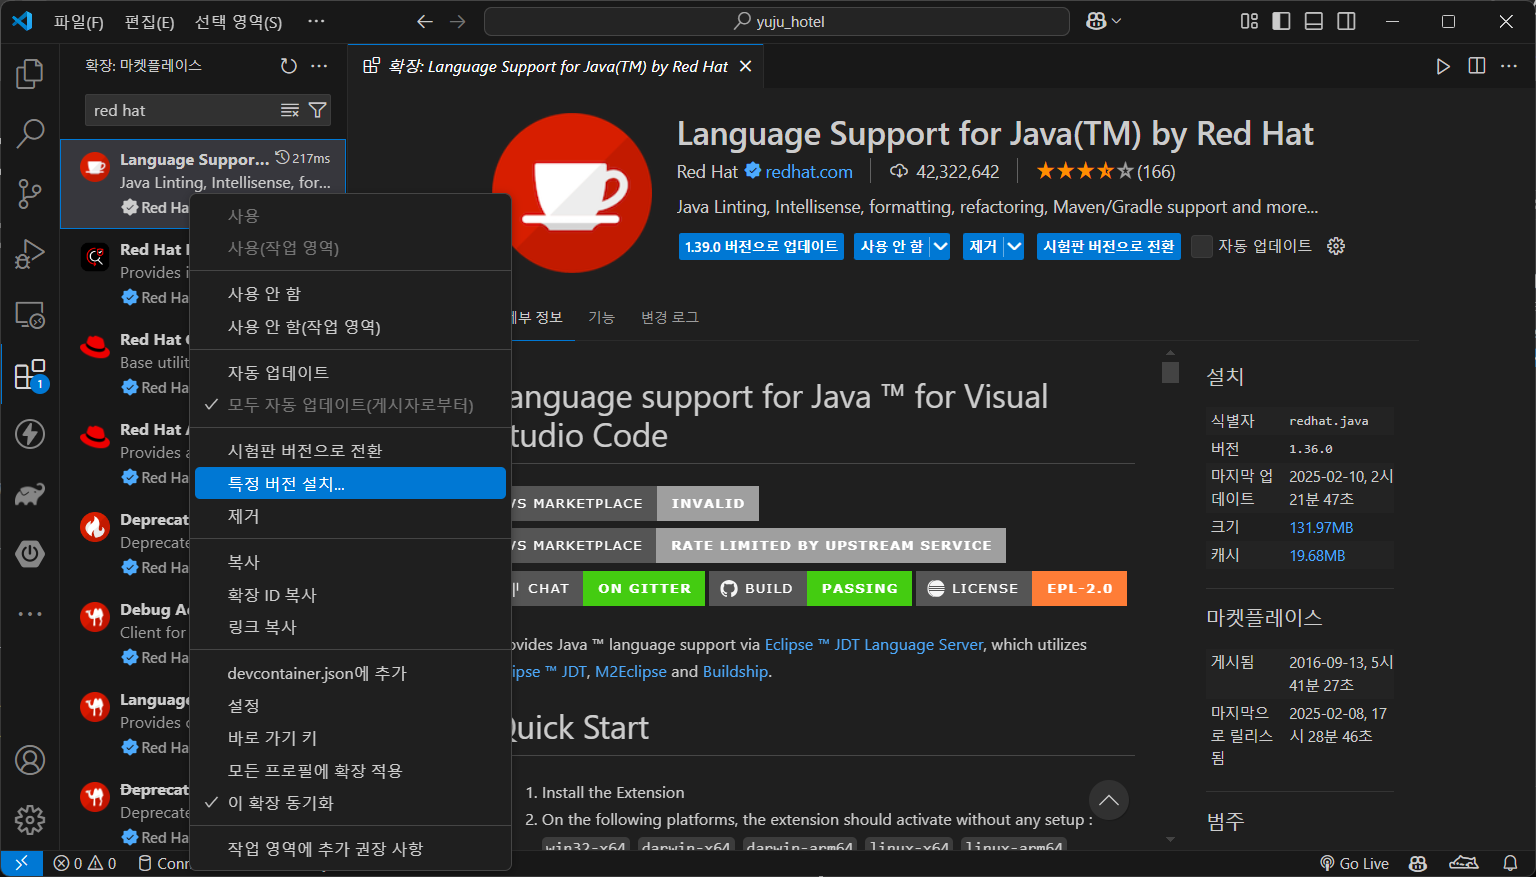This screenshot has height=877, width=1536.
Task: Open notifications bell in status bar
Action: [x=1510, y=863]
